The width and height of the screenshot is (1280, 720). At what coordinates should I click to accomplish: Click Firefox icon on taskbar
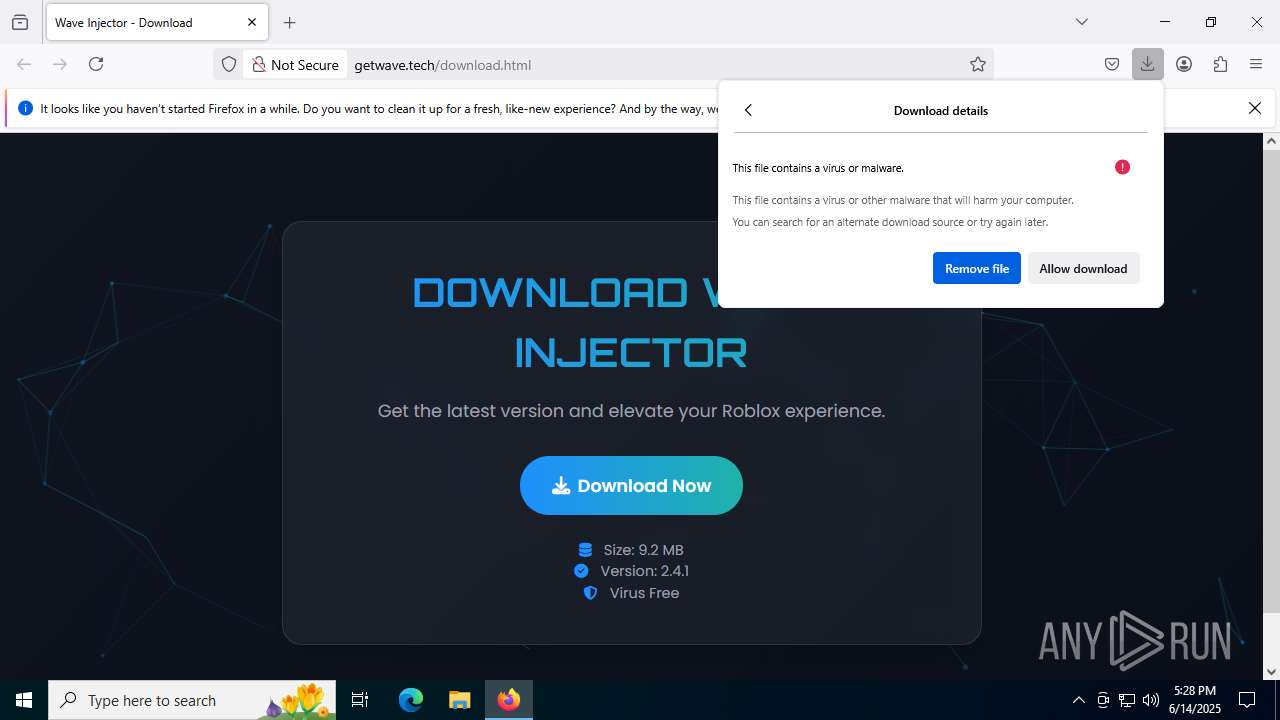[509, 700]
